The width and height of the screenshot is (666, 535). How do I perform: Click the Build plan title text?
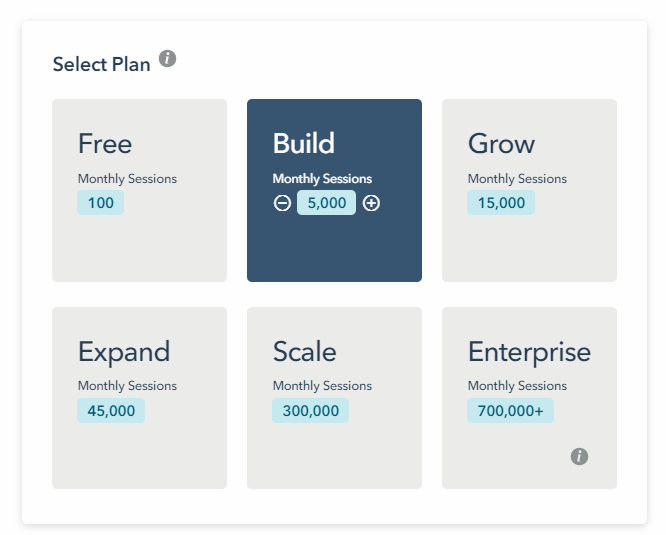(304, 143)
